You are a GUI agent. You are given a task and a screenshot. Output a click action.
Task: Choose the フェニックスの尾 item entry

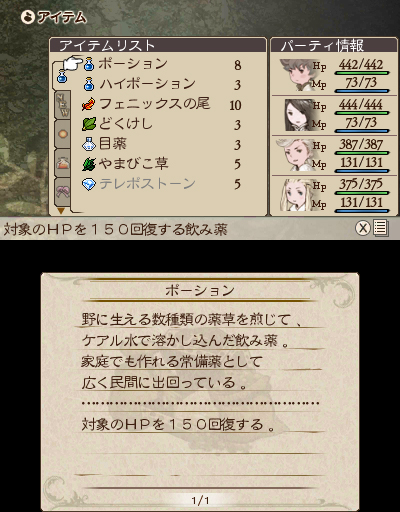tap(161, 104)
